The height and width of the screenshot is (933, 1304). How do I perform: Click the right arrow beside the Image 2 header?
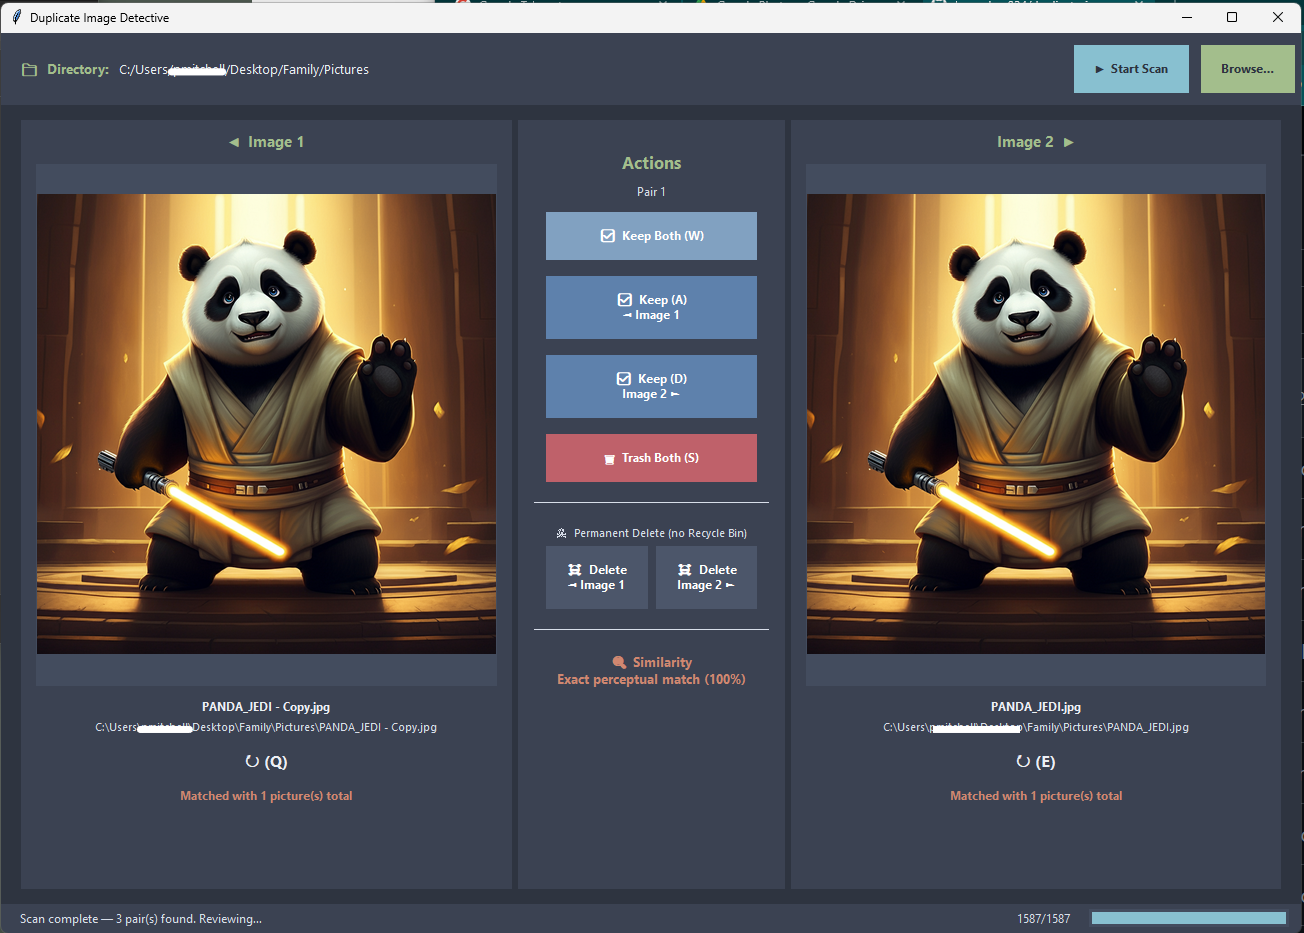tap(1069, 141)
